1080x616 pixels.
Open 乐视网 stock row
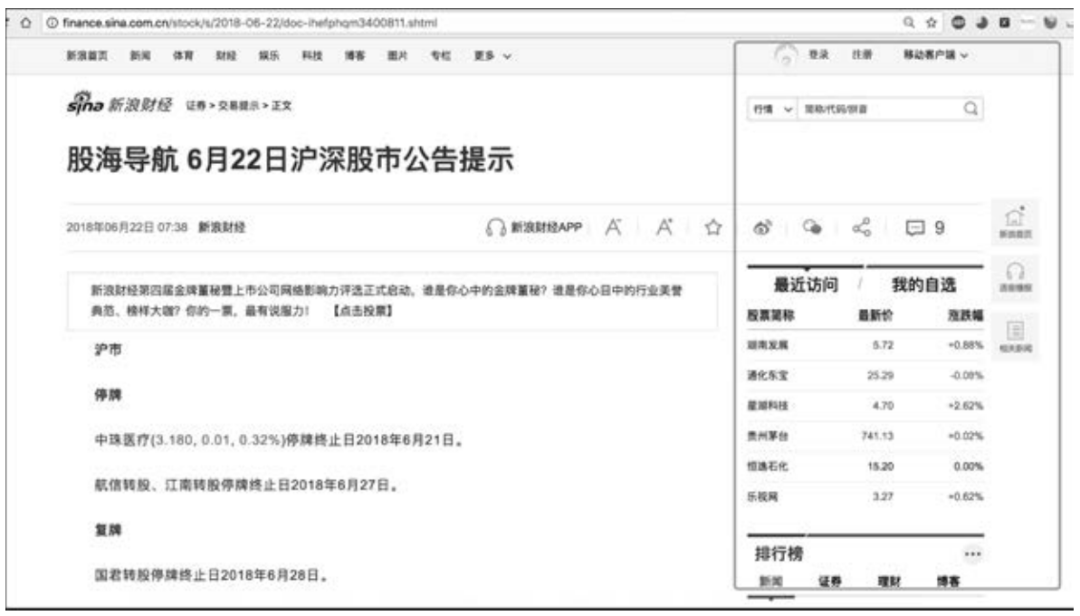[x=865, y=496]
